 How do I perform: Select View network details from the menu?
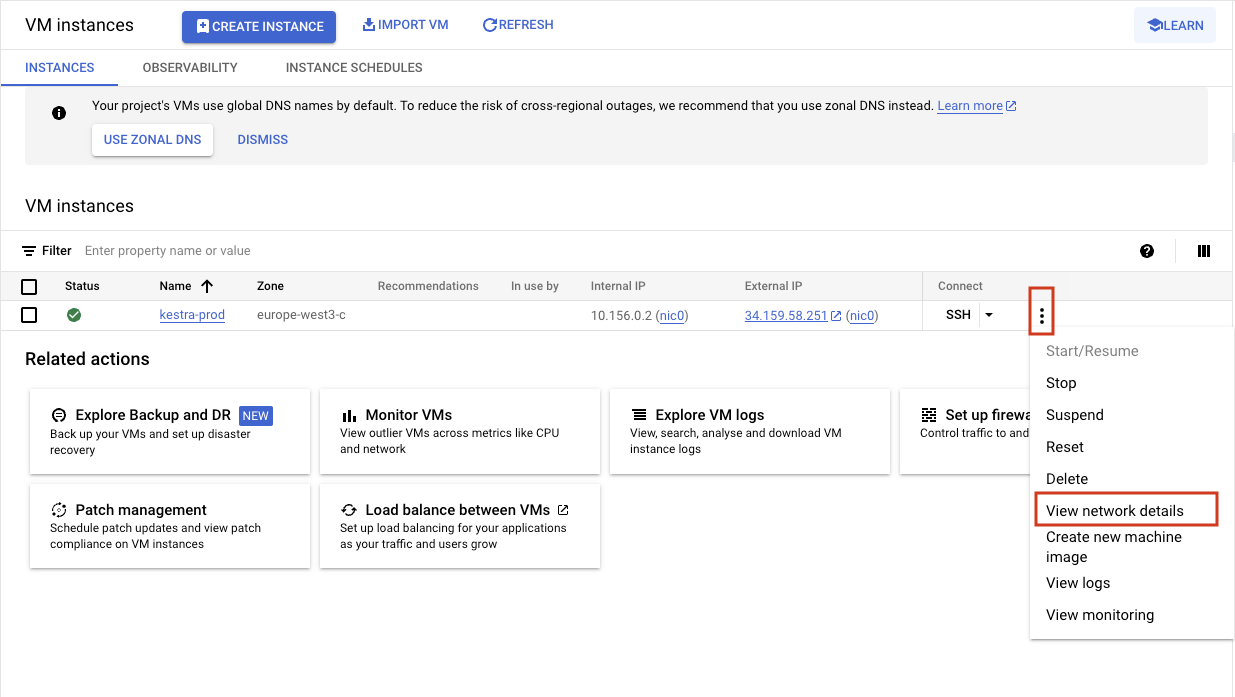click(1114, 508)
